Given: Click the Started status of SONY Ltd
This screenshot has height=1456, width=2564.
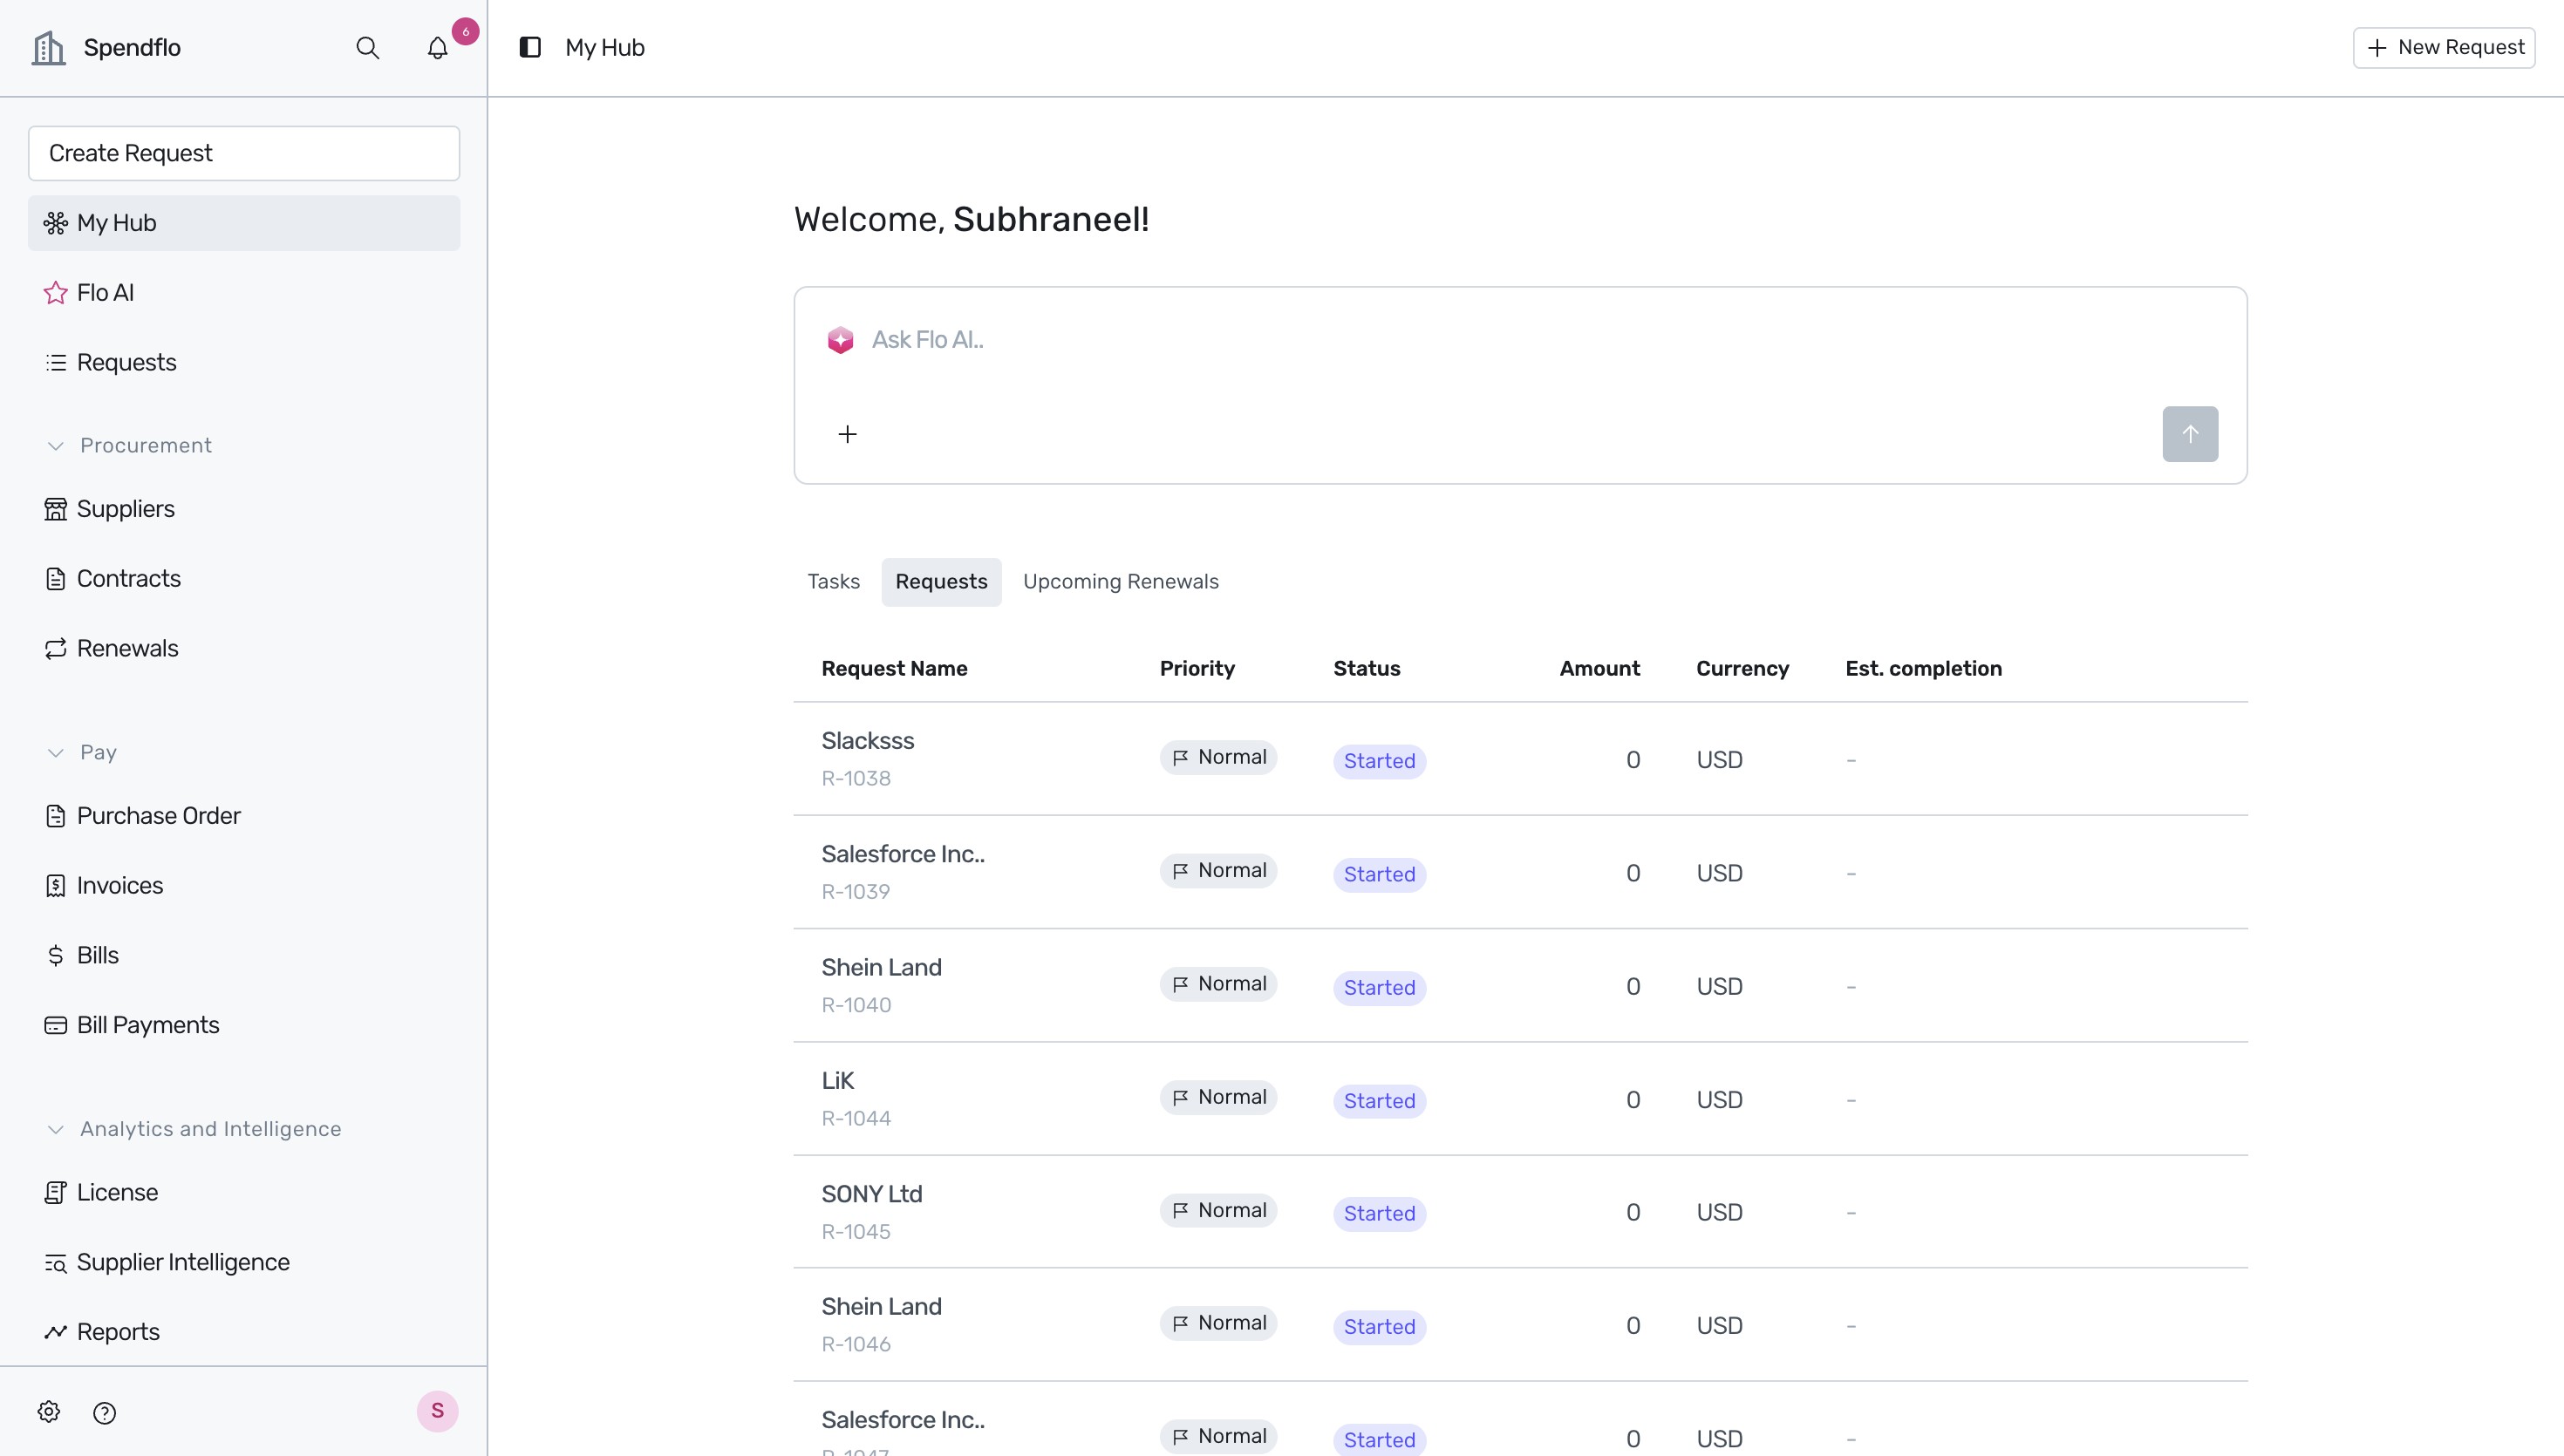Looking at the screenshot, I should pyautogui.click(x=1379, y=1213).
